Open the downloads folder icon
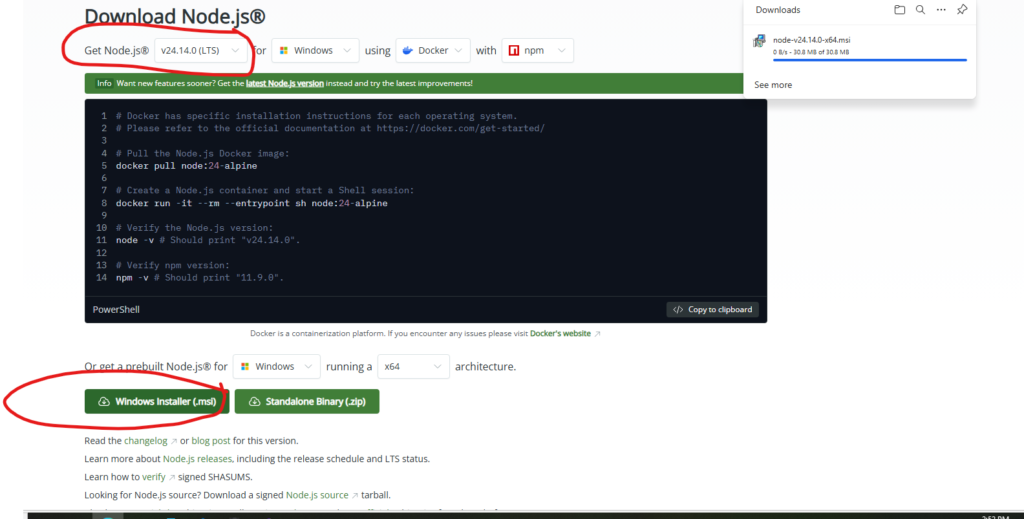 point(899,10)
